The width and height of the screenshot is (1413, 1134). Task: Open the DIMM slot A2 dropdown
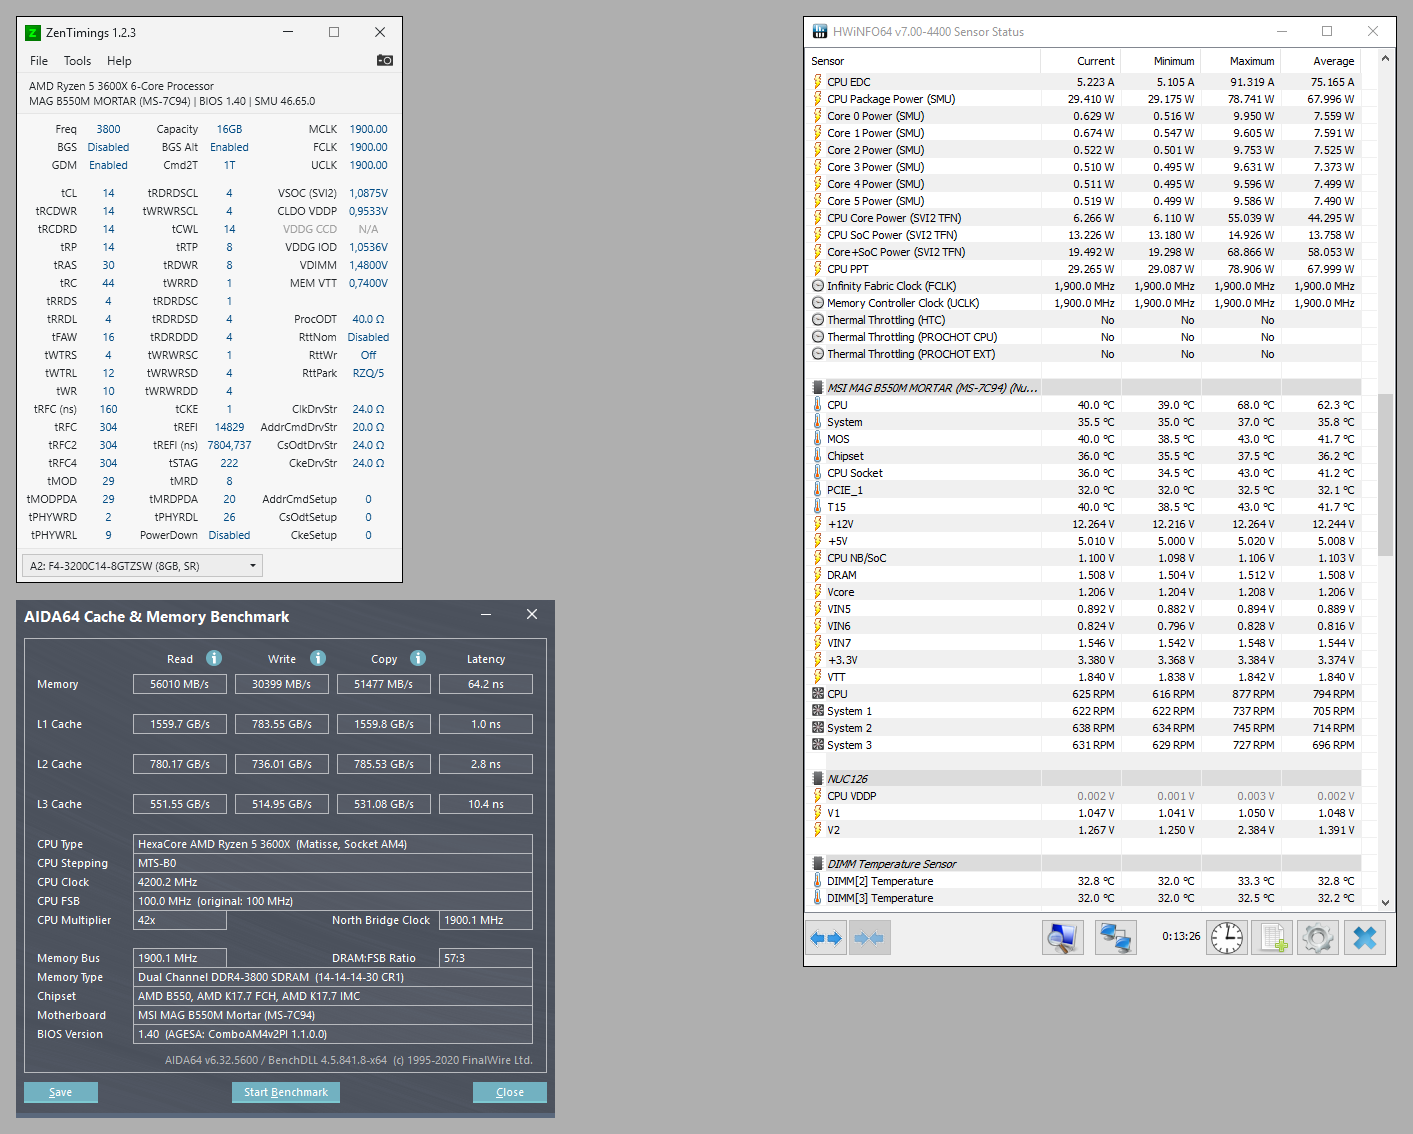(x=142, y=566)
